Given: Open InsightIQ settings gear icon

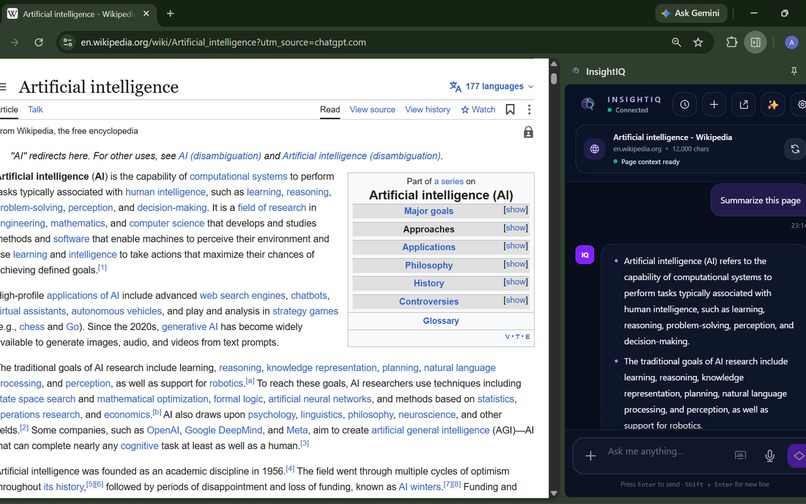Looking at the screenshot, I should [800, 104].
